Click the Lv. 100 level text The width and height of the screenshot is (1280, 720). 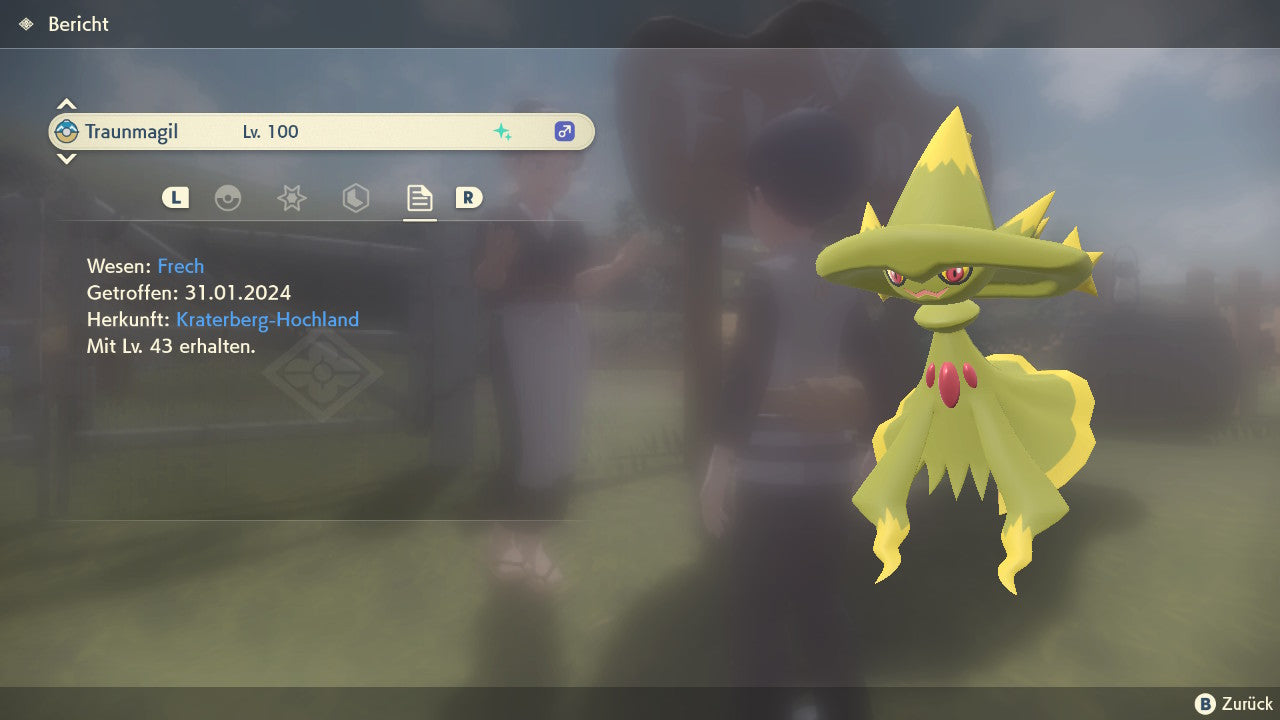point(270,132)
